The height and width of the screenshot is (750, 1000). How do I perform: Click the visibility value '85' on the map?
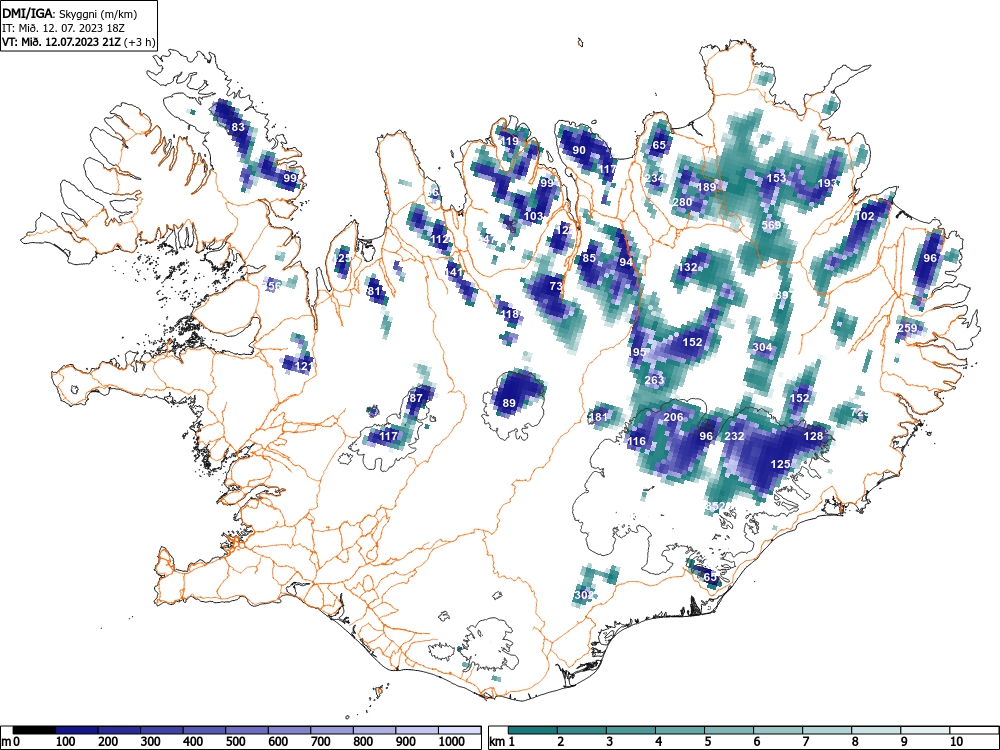click(x=589, y=258)
